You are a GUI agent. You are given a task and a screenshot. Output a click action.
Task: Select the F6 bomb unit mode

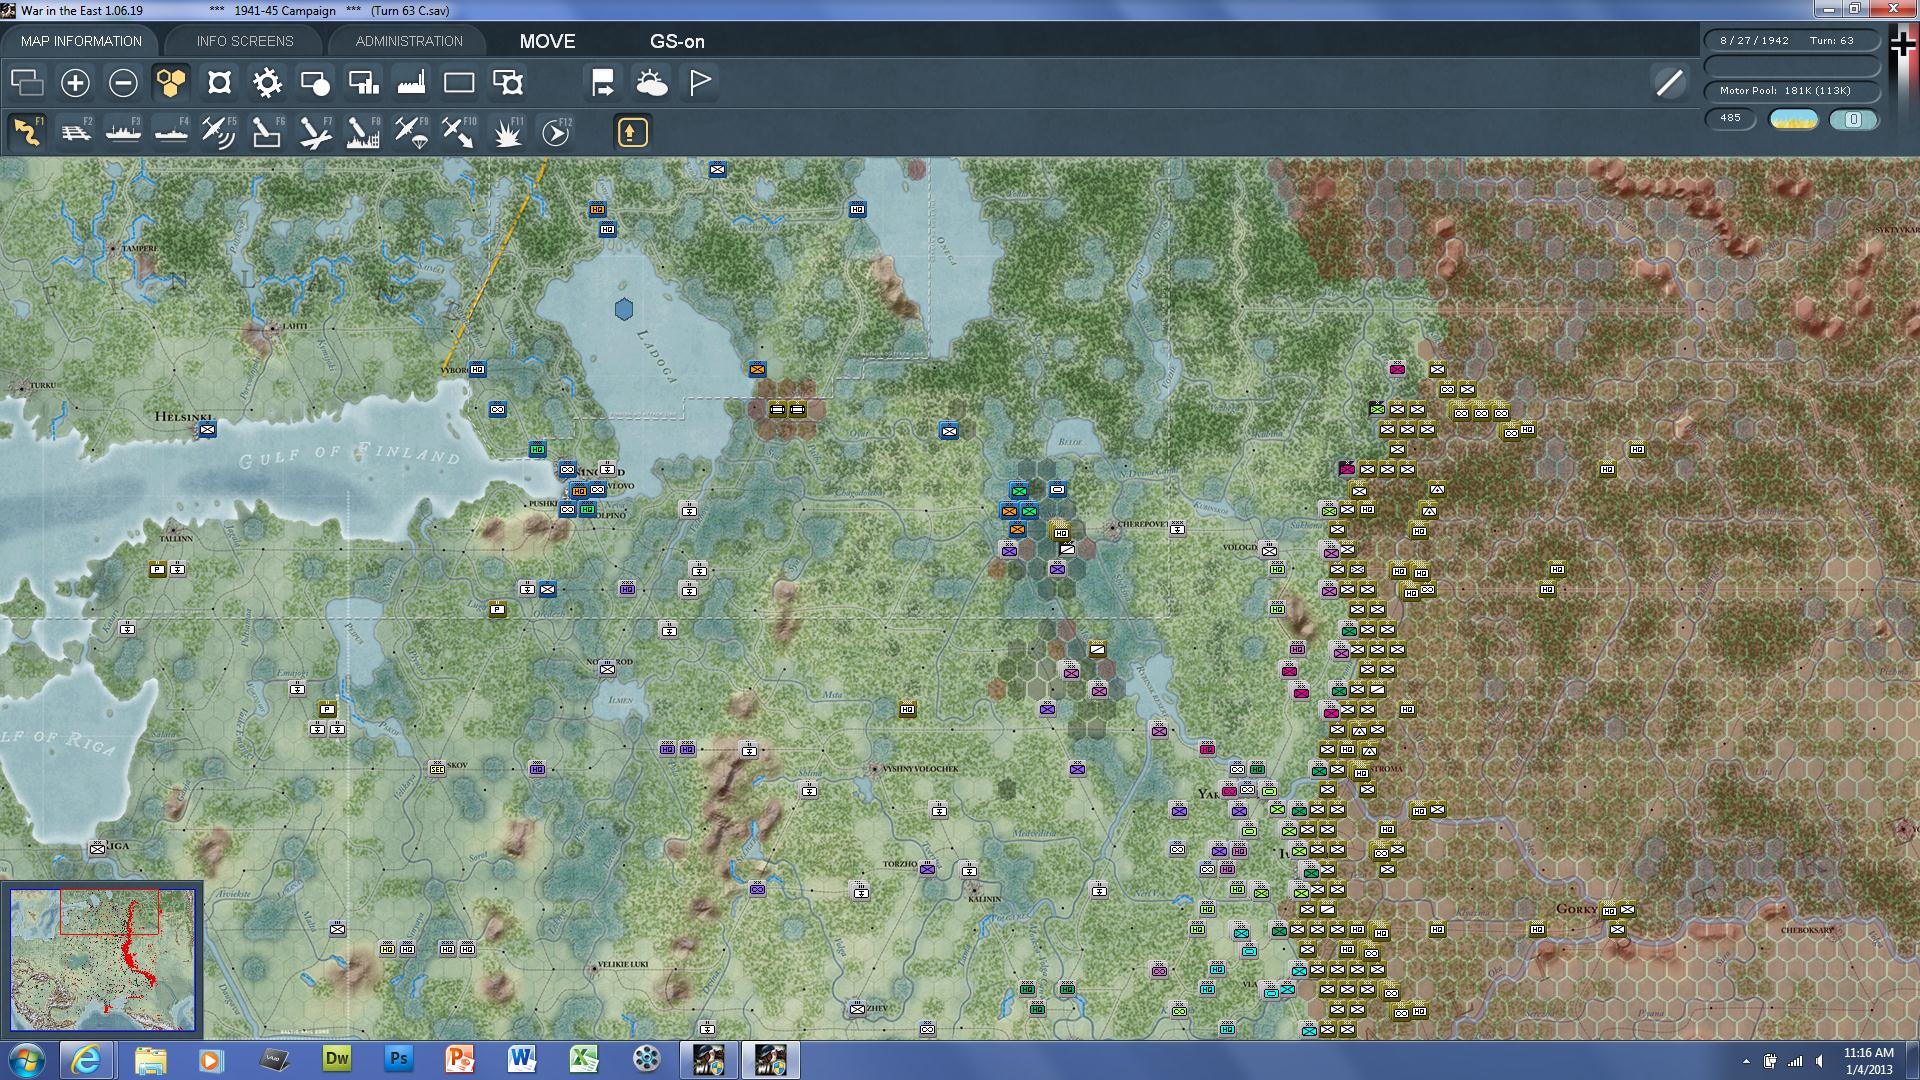267,132
